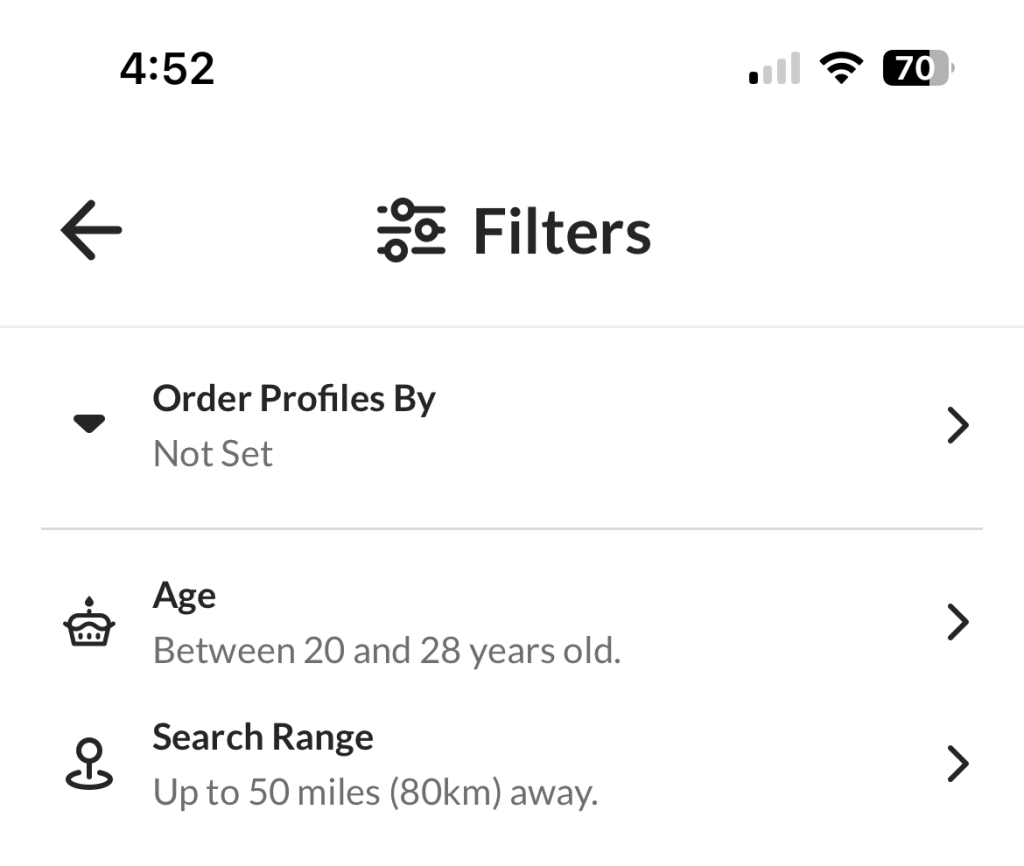This screenshot has height=866, width=1024.
Task: Click the location pin Search Range icon
Action: (89, 763)
